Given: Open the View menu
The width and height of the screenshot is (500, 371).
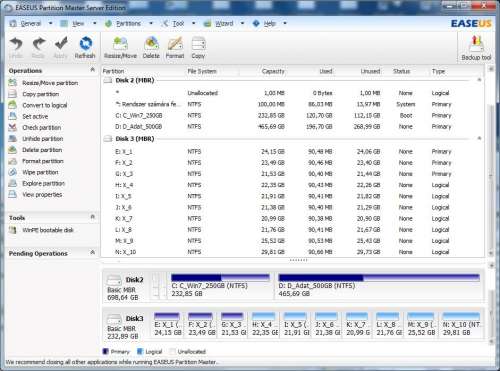Looking at the screenshot, I should [78, 23].
